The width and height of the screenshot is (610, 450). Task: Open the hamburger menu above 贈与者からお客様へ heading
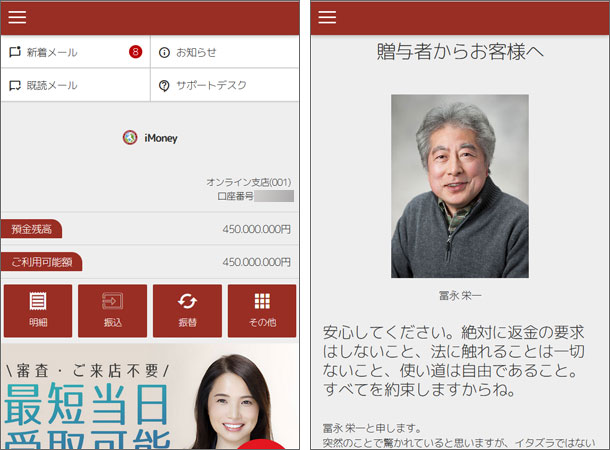point(327,17)
